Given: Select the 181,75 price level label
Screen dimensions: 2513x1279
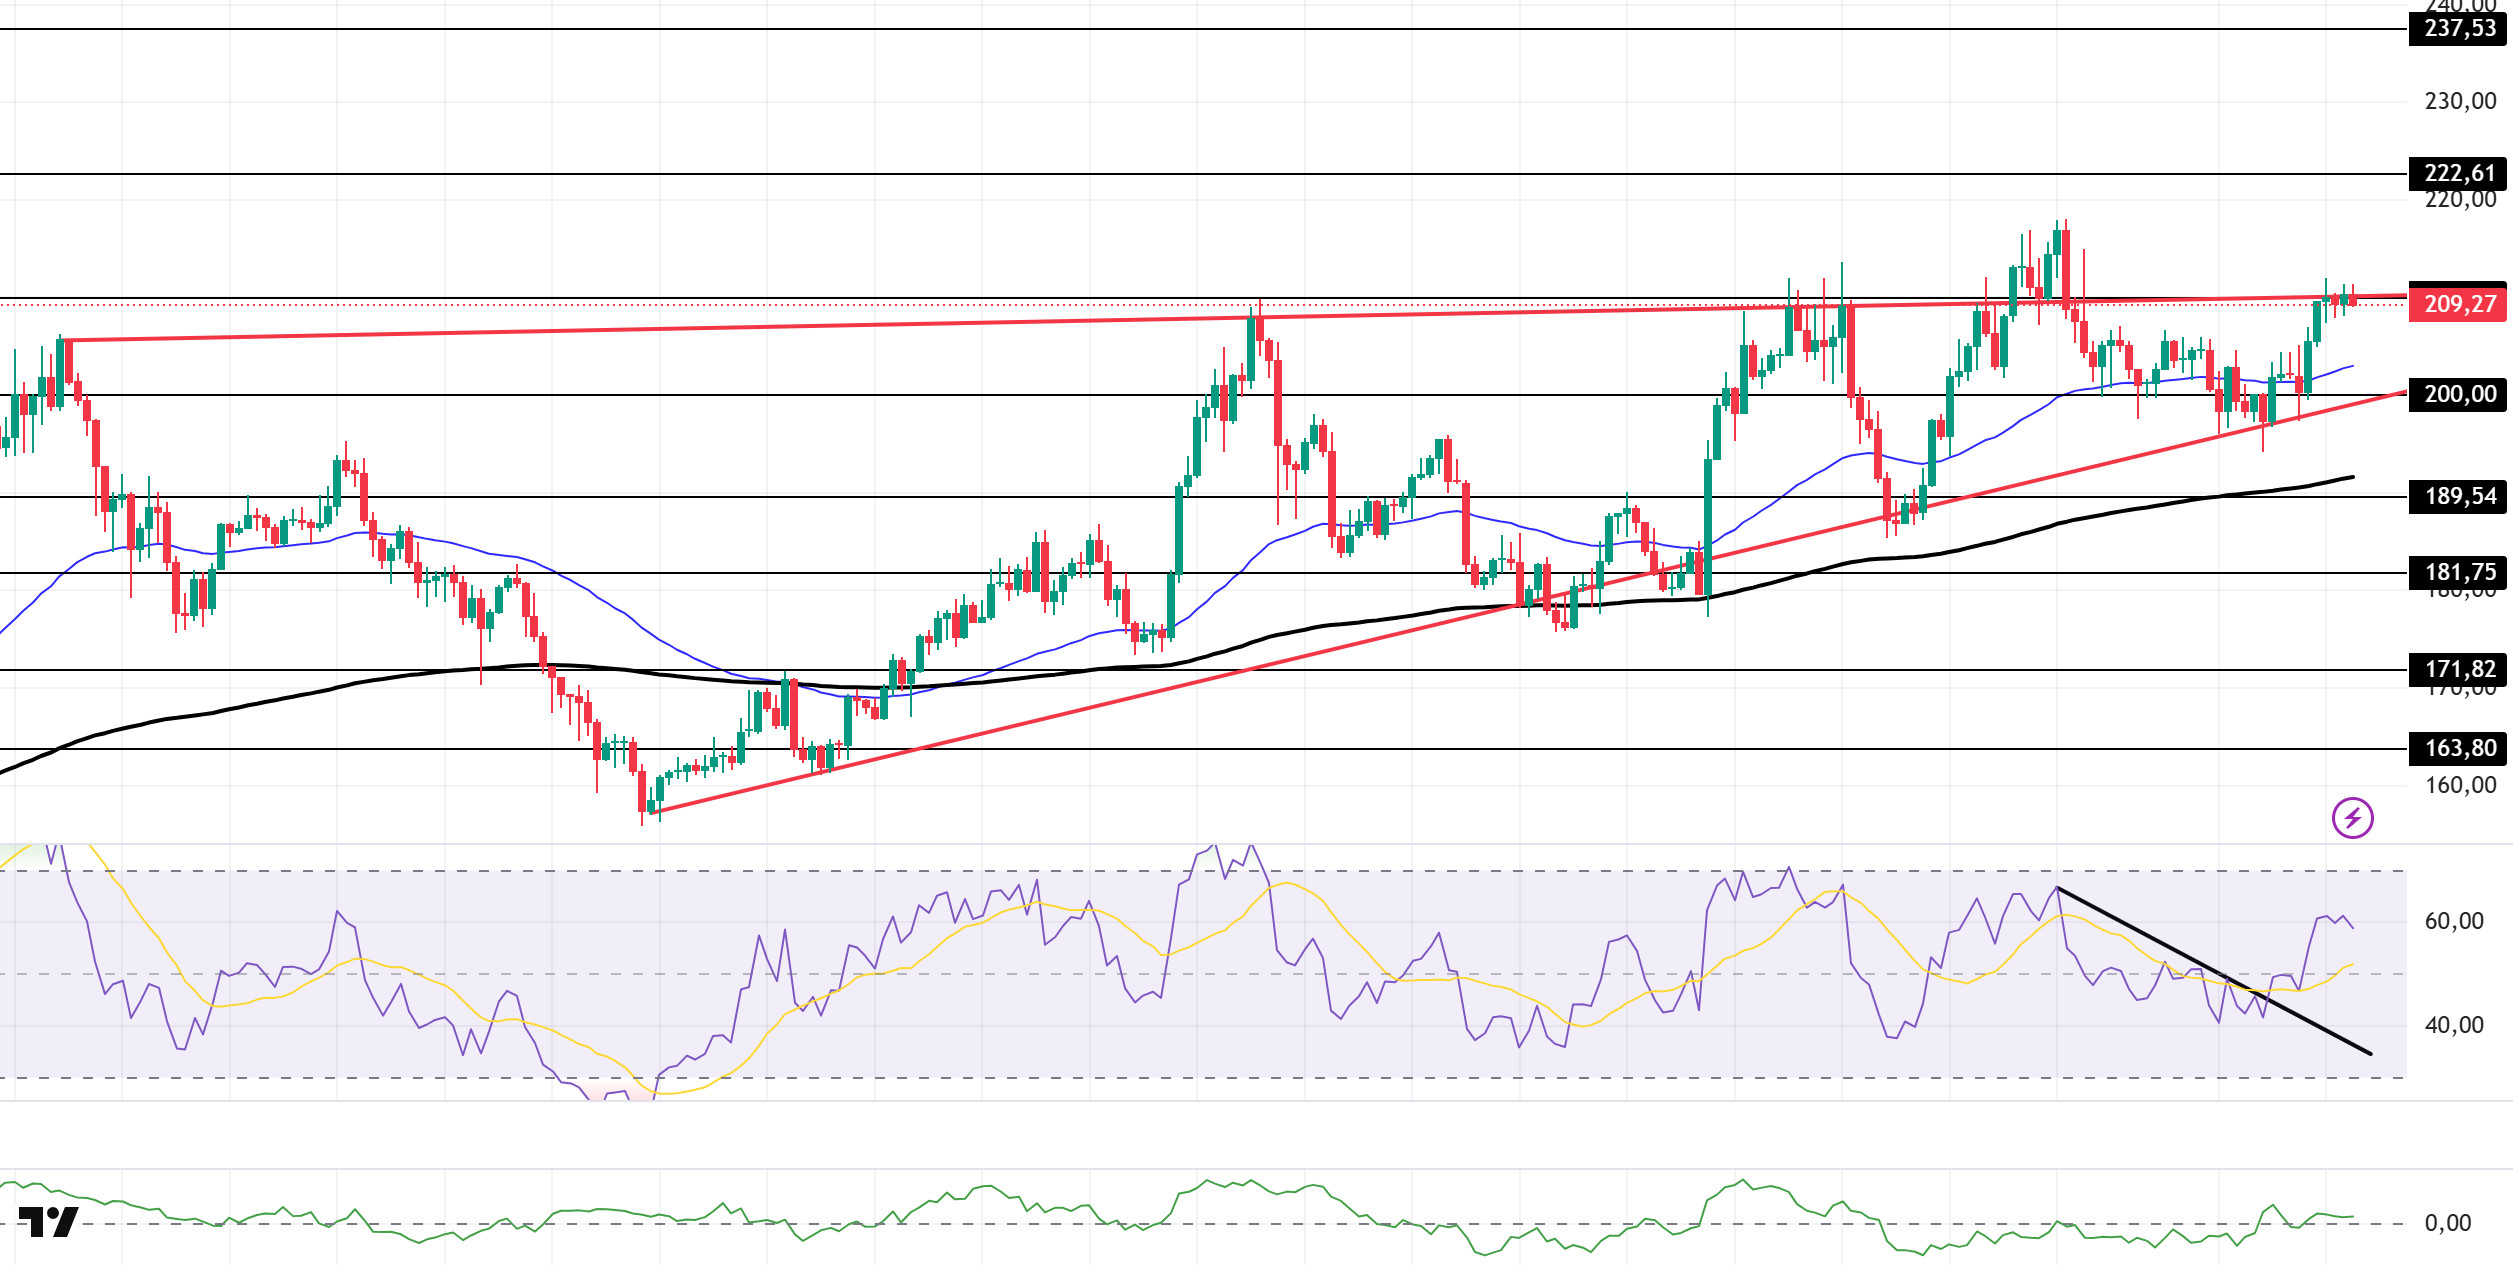Looking at the screenshot, I should tap(2460, 572).
